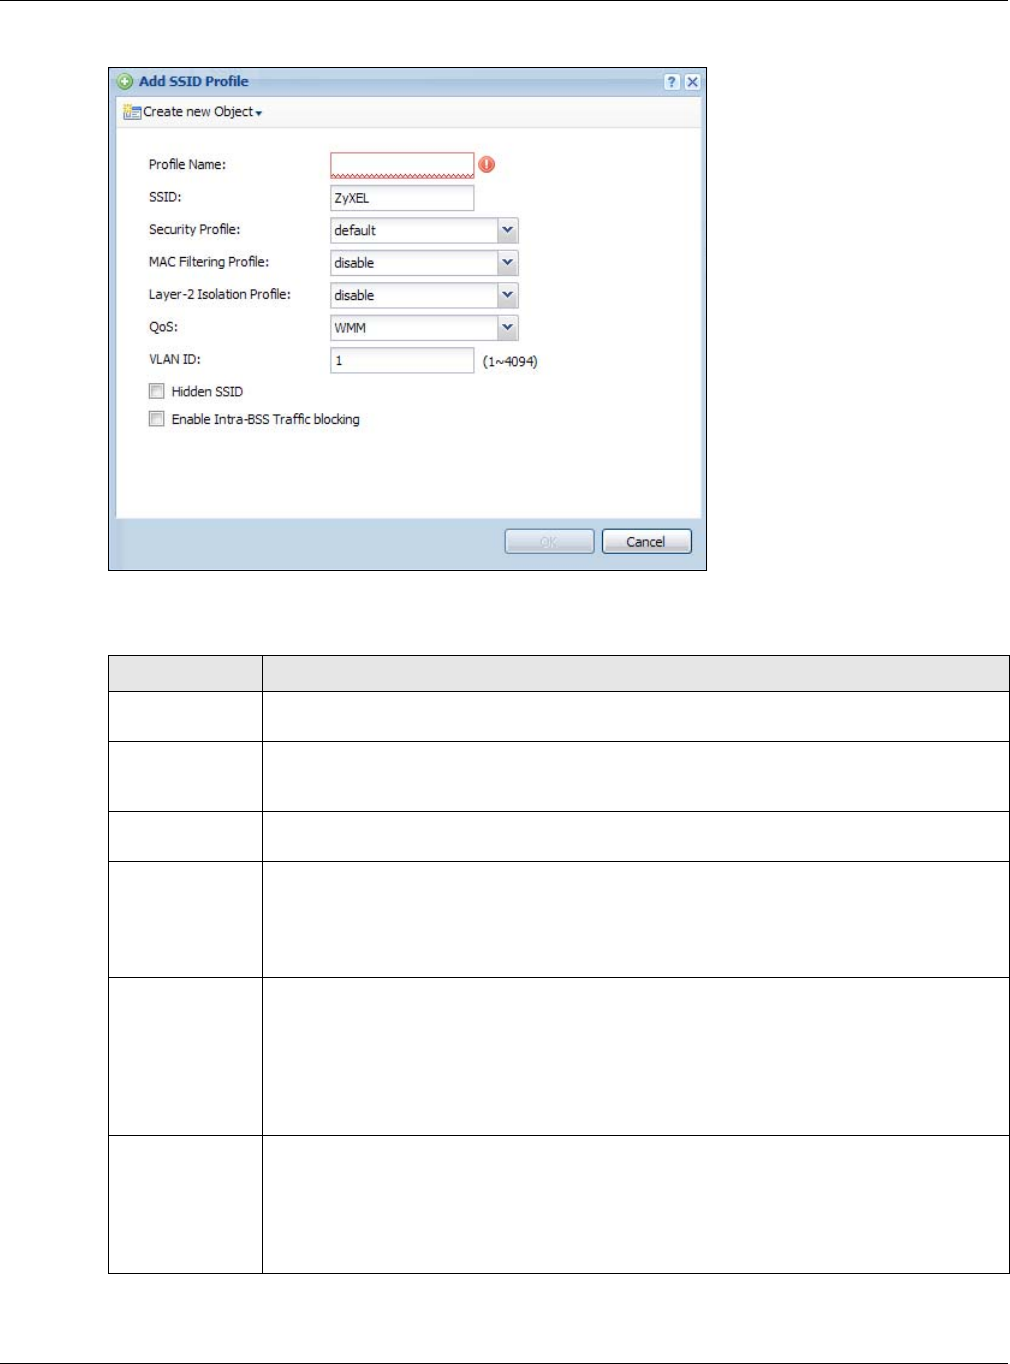Screen dimensions: 1010x1364
Task: Click the VLAN ID input field
Action: [402, 360]
